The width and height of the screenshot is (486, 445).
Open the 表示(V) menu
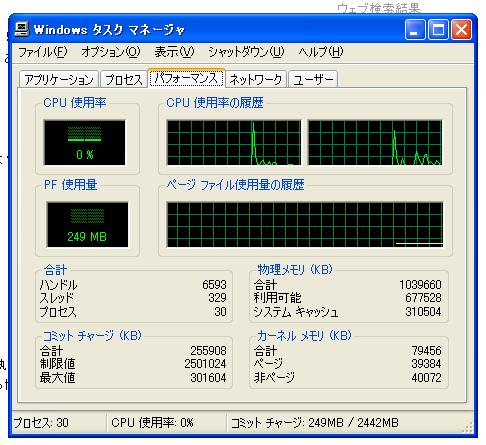(174, 52)
